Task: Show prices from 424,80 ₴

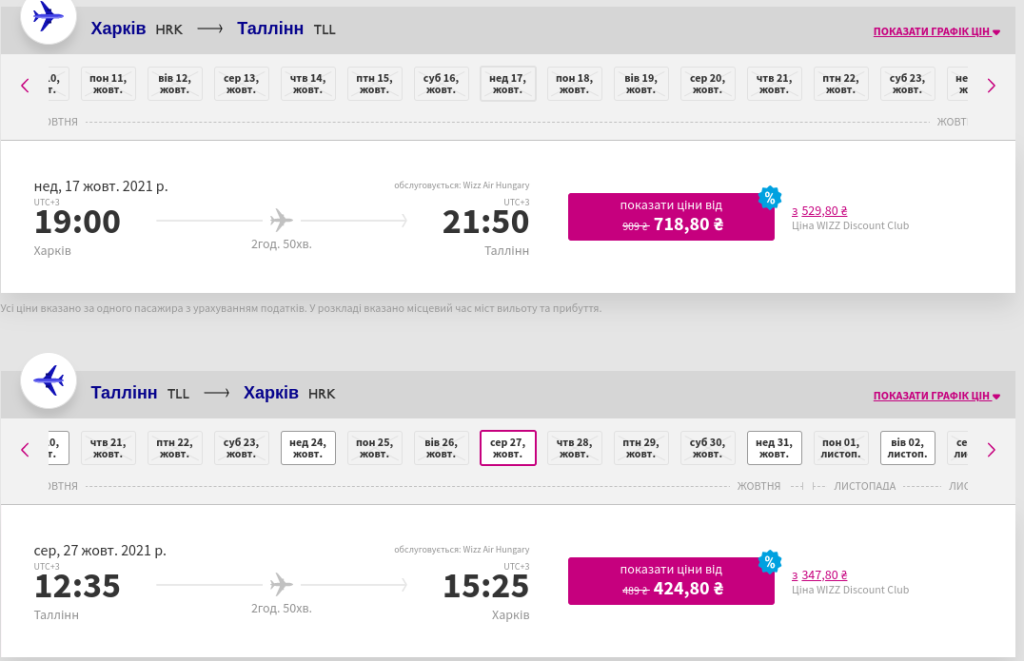Action: click(671, 580)
